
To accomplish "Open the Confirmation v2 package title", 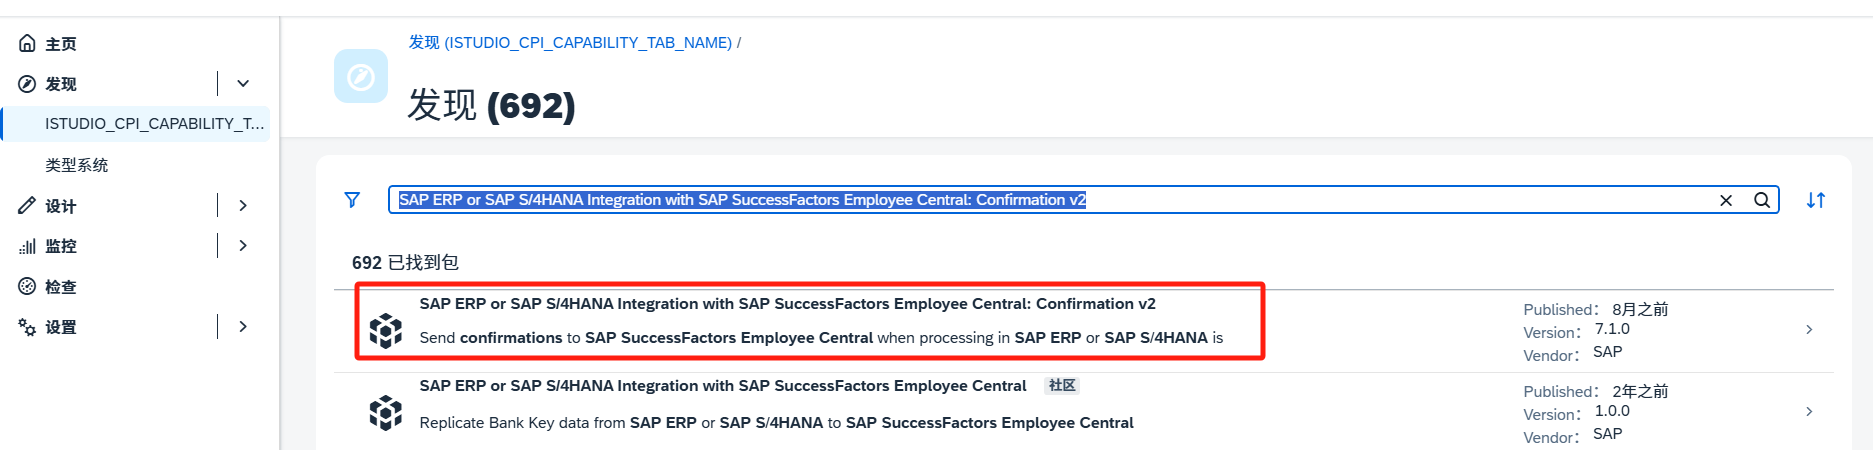I will pos(787,304).
